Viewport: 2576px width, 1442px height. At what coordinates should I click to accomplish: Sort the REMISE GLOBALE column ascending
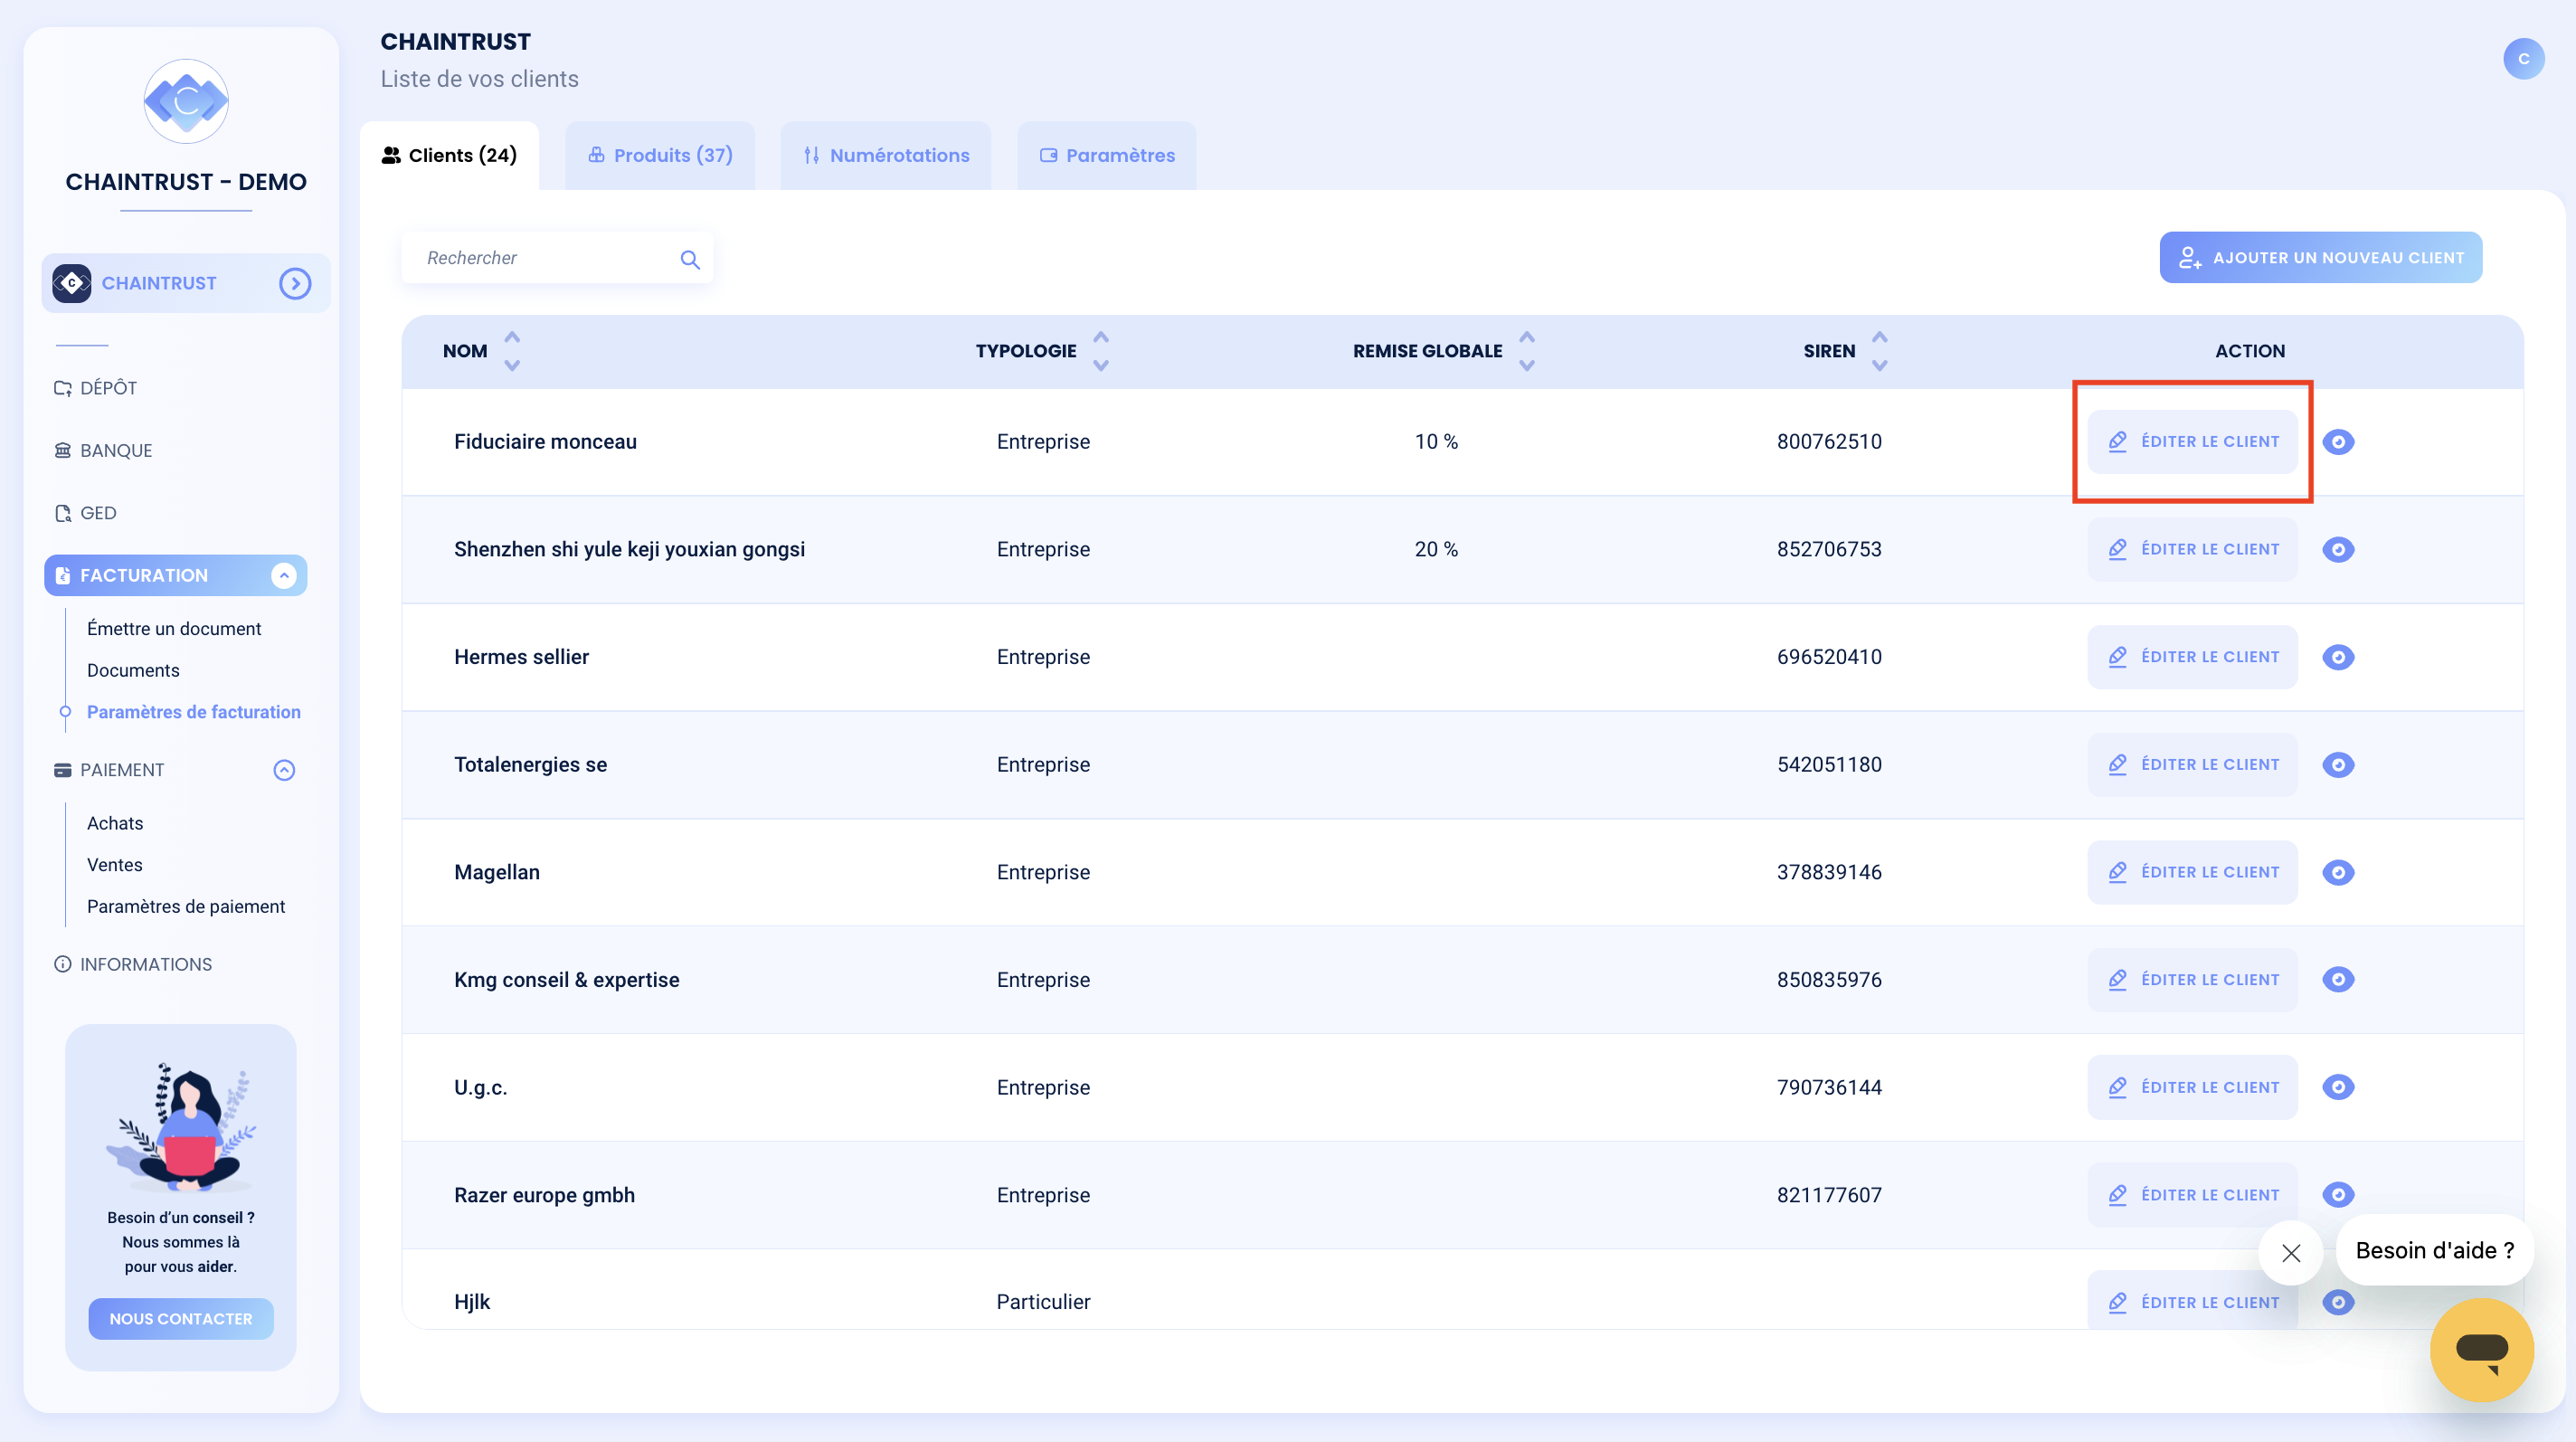click(x=1527, y=337)
